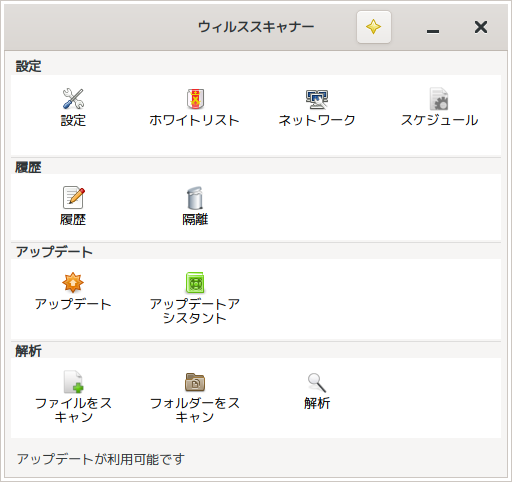Screen dimensions: 512x482
Task: Click the フォルダーをスキャン text label
Action: (195, 410)
